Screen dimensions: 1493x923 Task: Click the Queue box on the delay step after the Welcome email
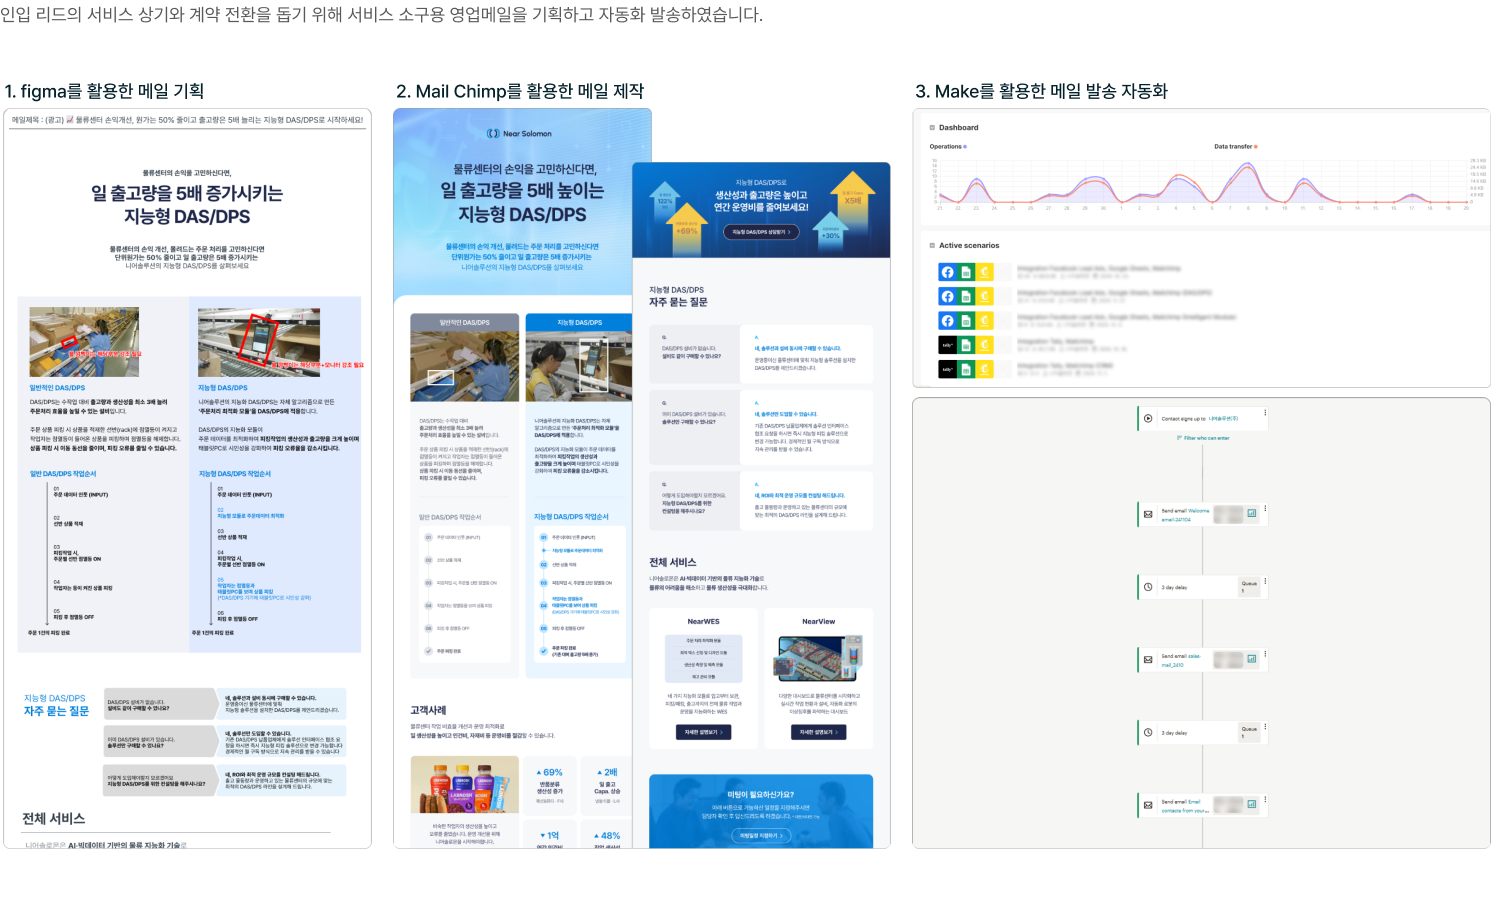click(x=1250, y=587)
